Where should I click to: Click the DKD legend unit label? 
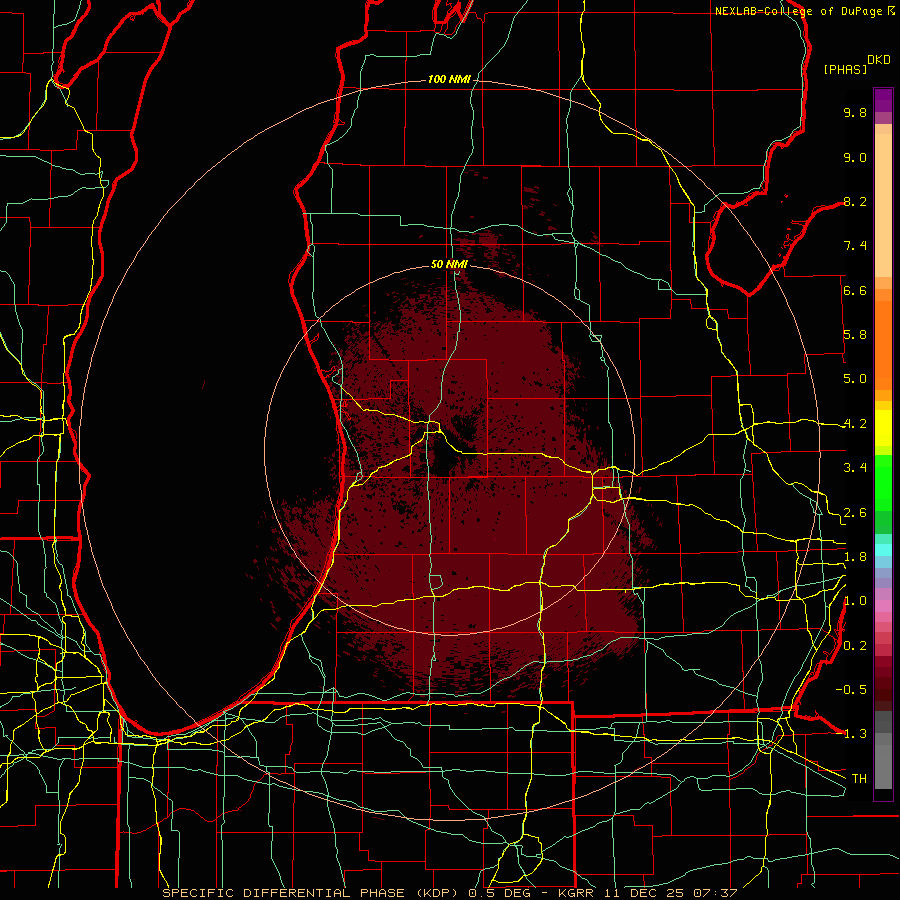(x=879, y=60)
